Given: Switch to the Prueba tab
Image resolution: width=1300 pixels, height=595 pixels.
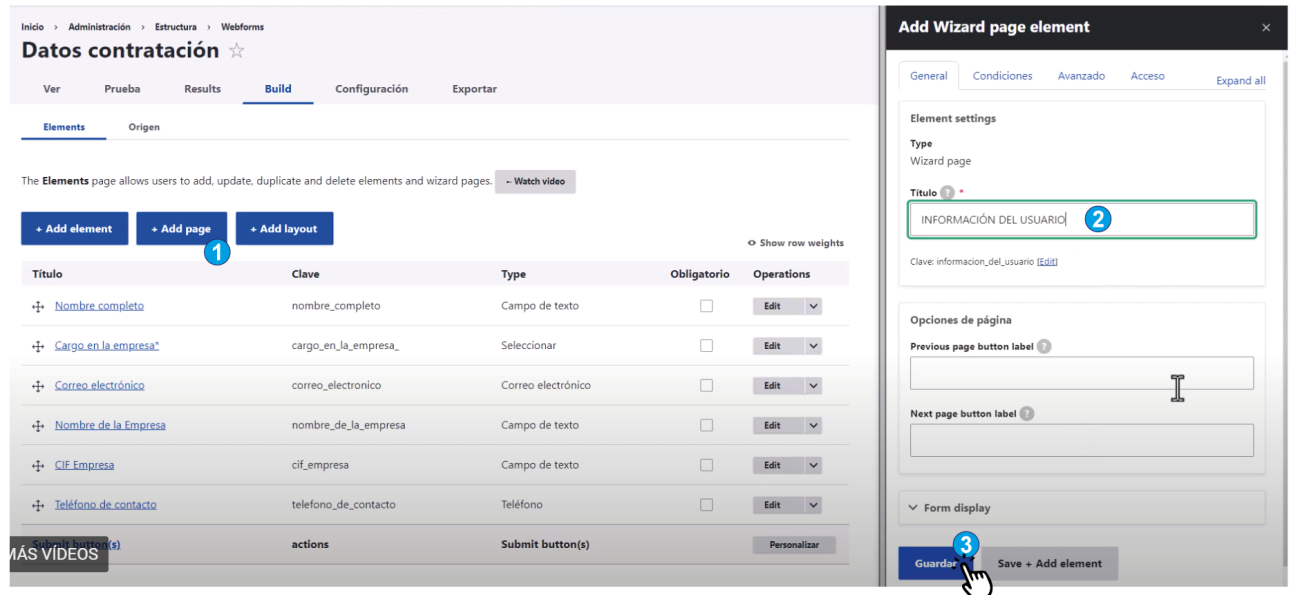Looking at the screenshot, I should tap(122, 89).
